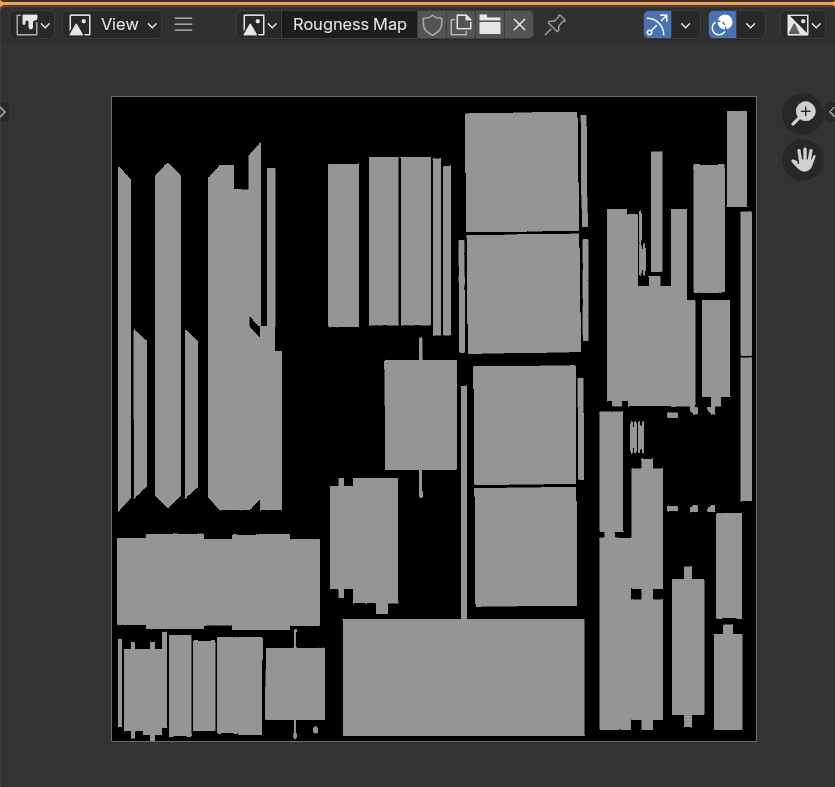Expand overlays options dropdown arrow
The height and width of the screenshot is (787, 835).
(x=751, y=24)
